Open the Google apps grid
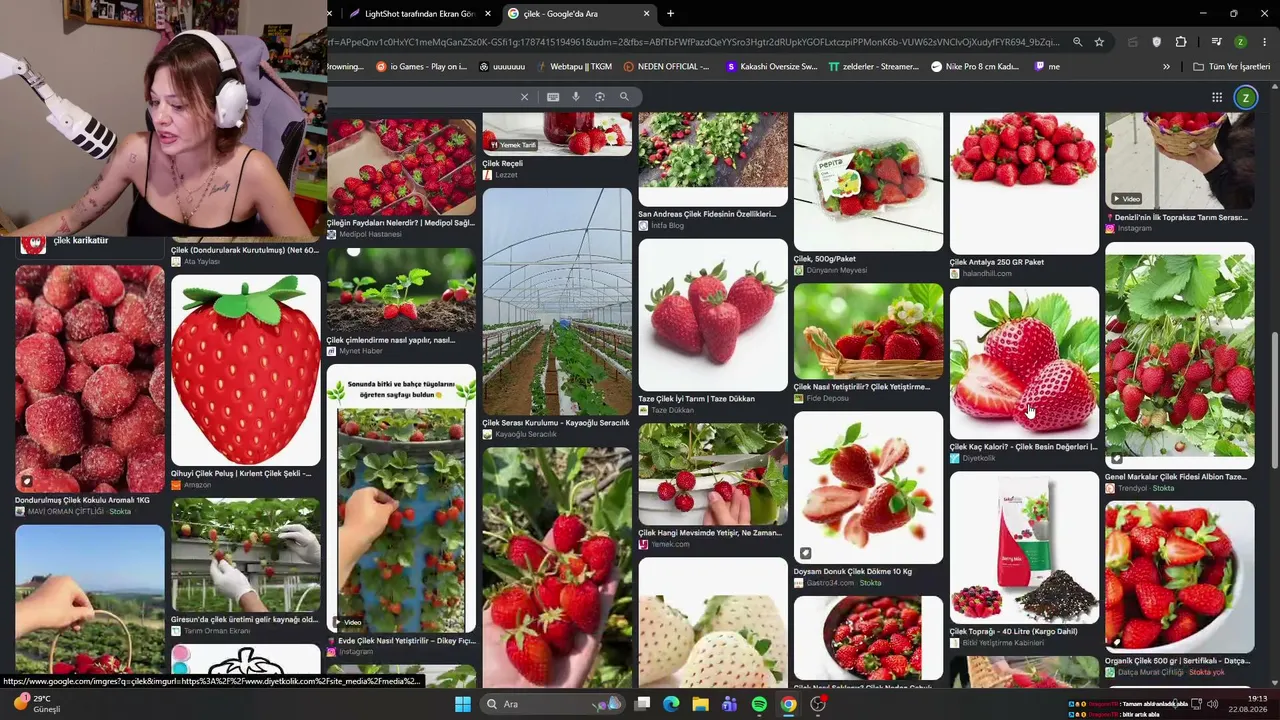 click(1217, 97)
